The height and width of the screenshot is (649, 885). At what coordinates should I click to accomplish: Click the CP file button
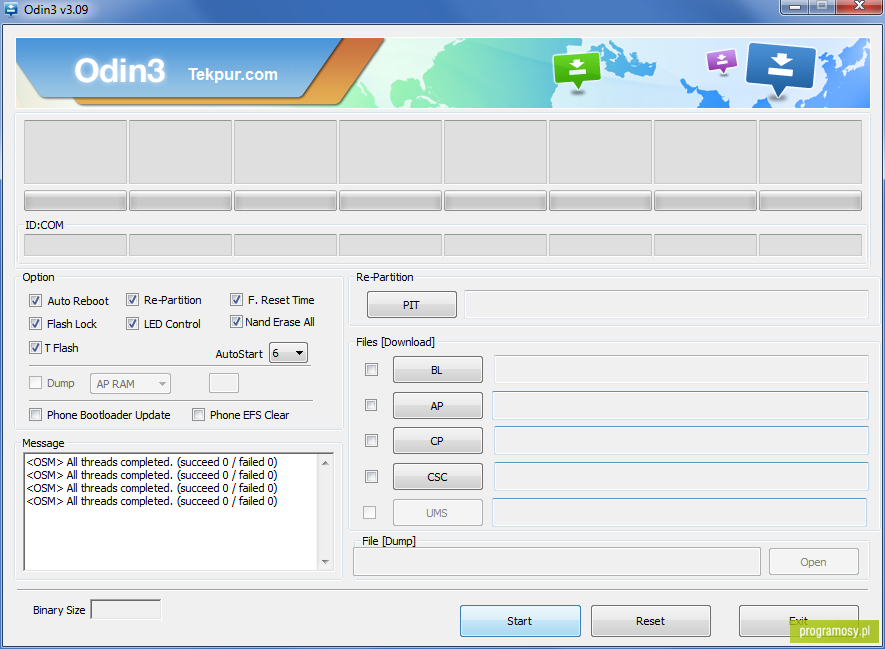[437, 441]
